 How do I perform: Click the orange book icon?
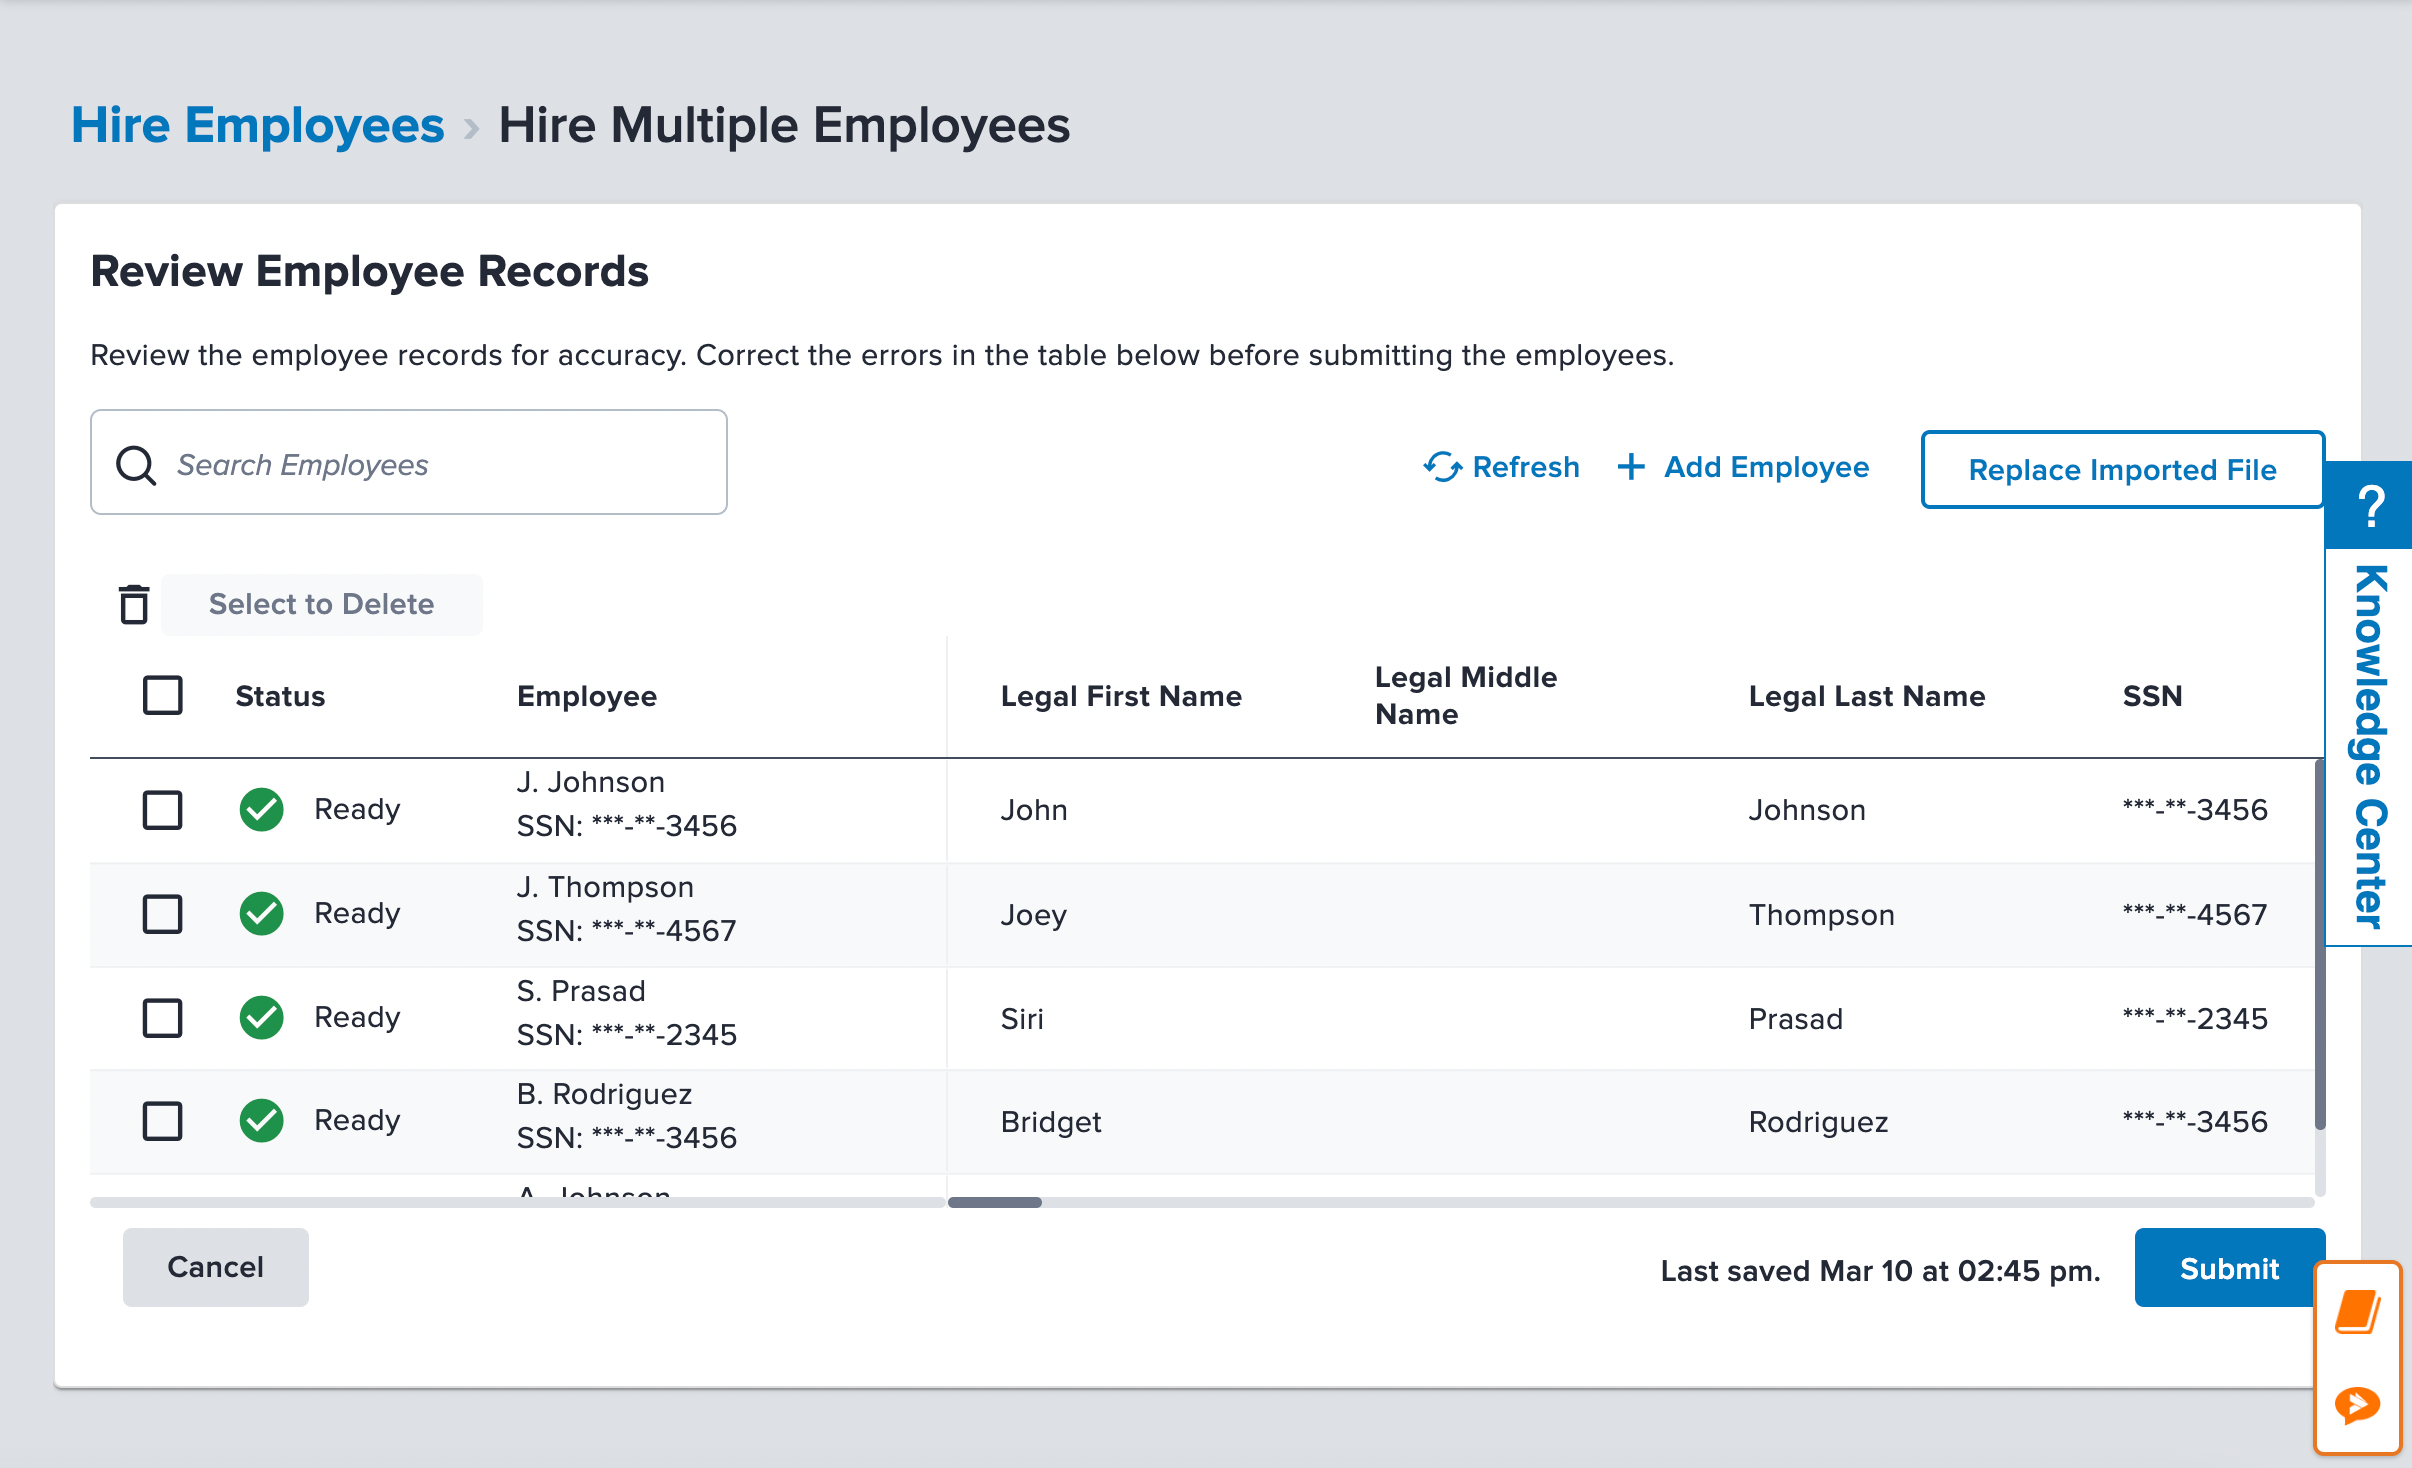[2357, 1312]
